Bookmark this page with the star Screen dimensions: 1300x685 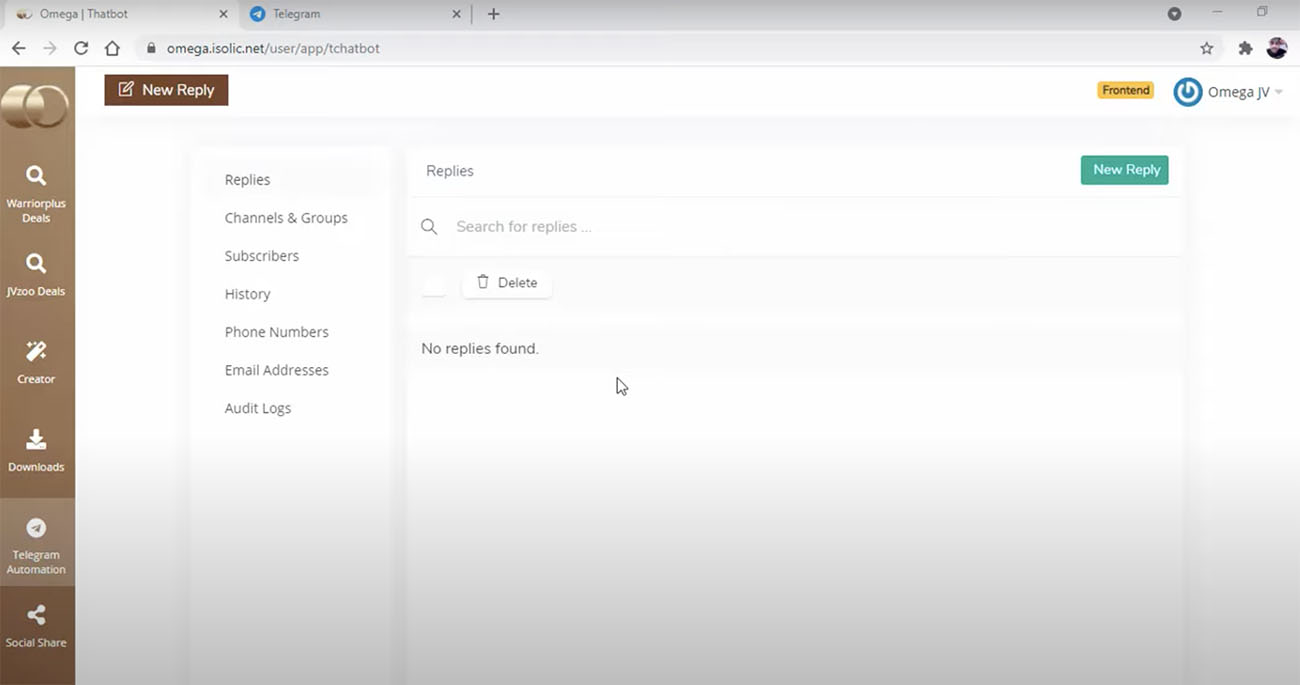[1207, 48]
